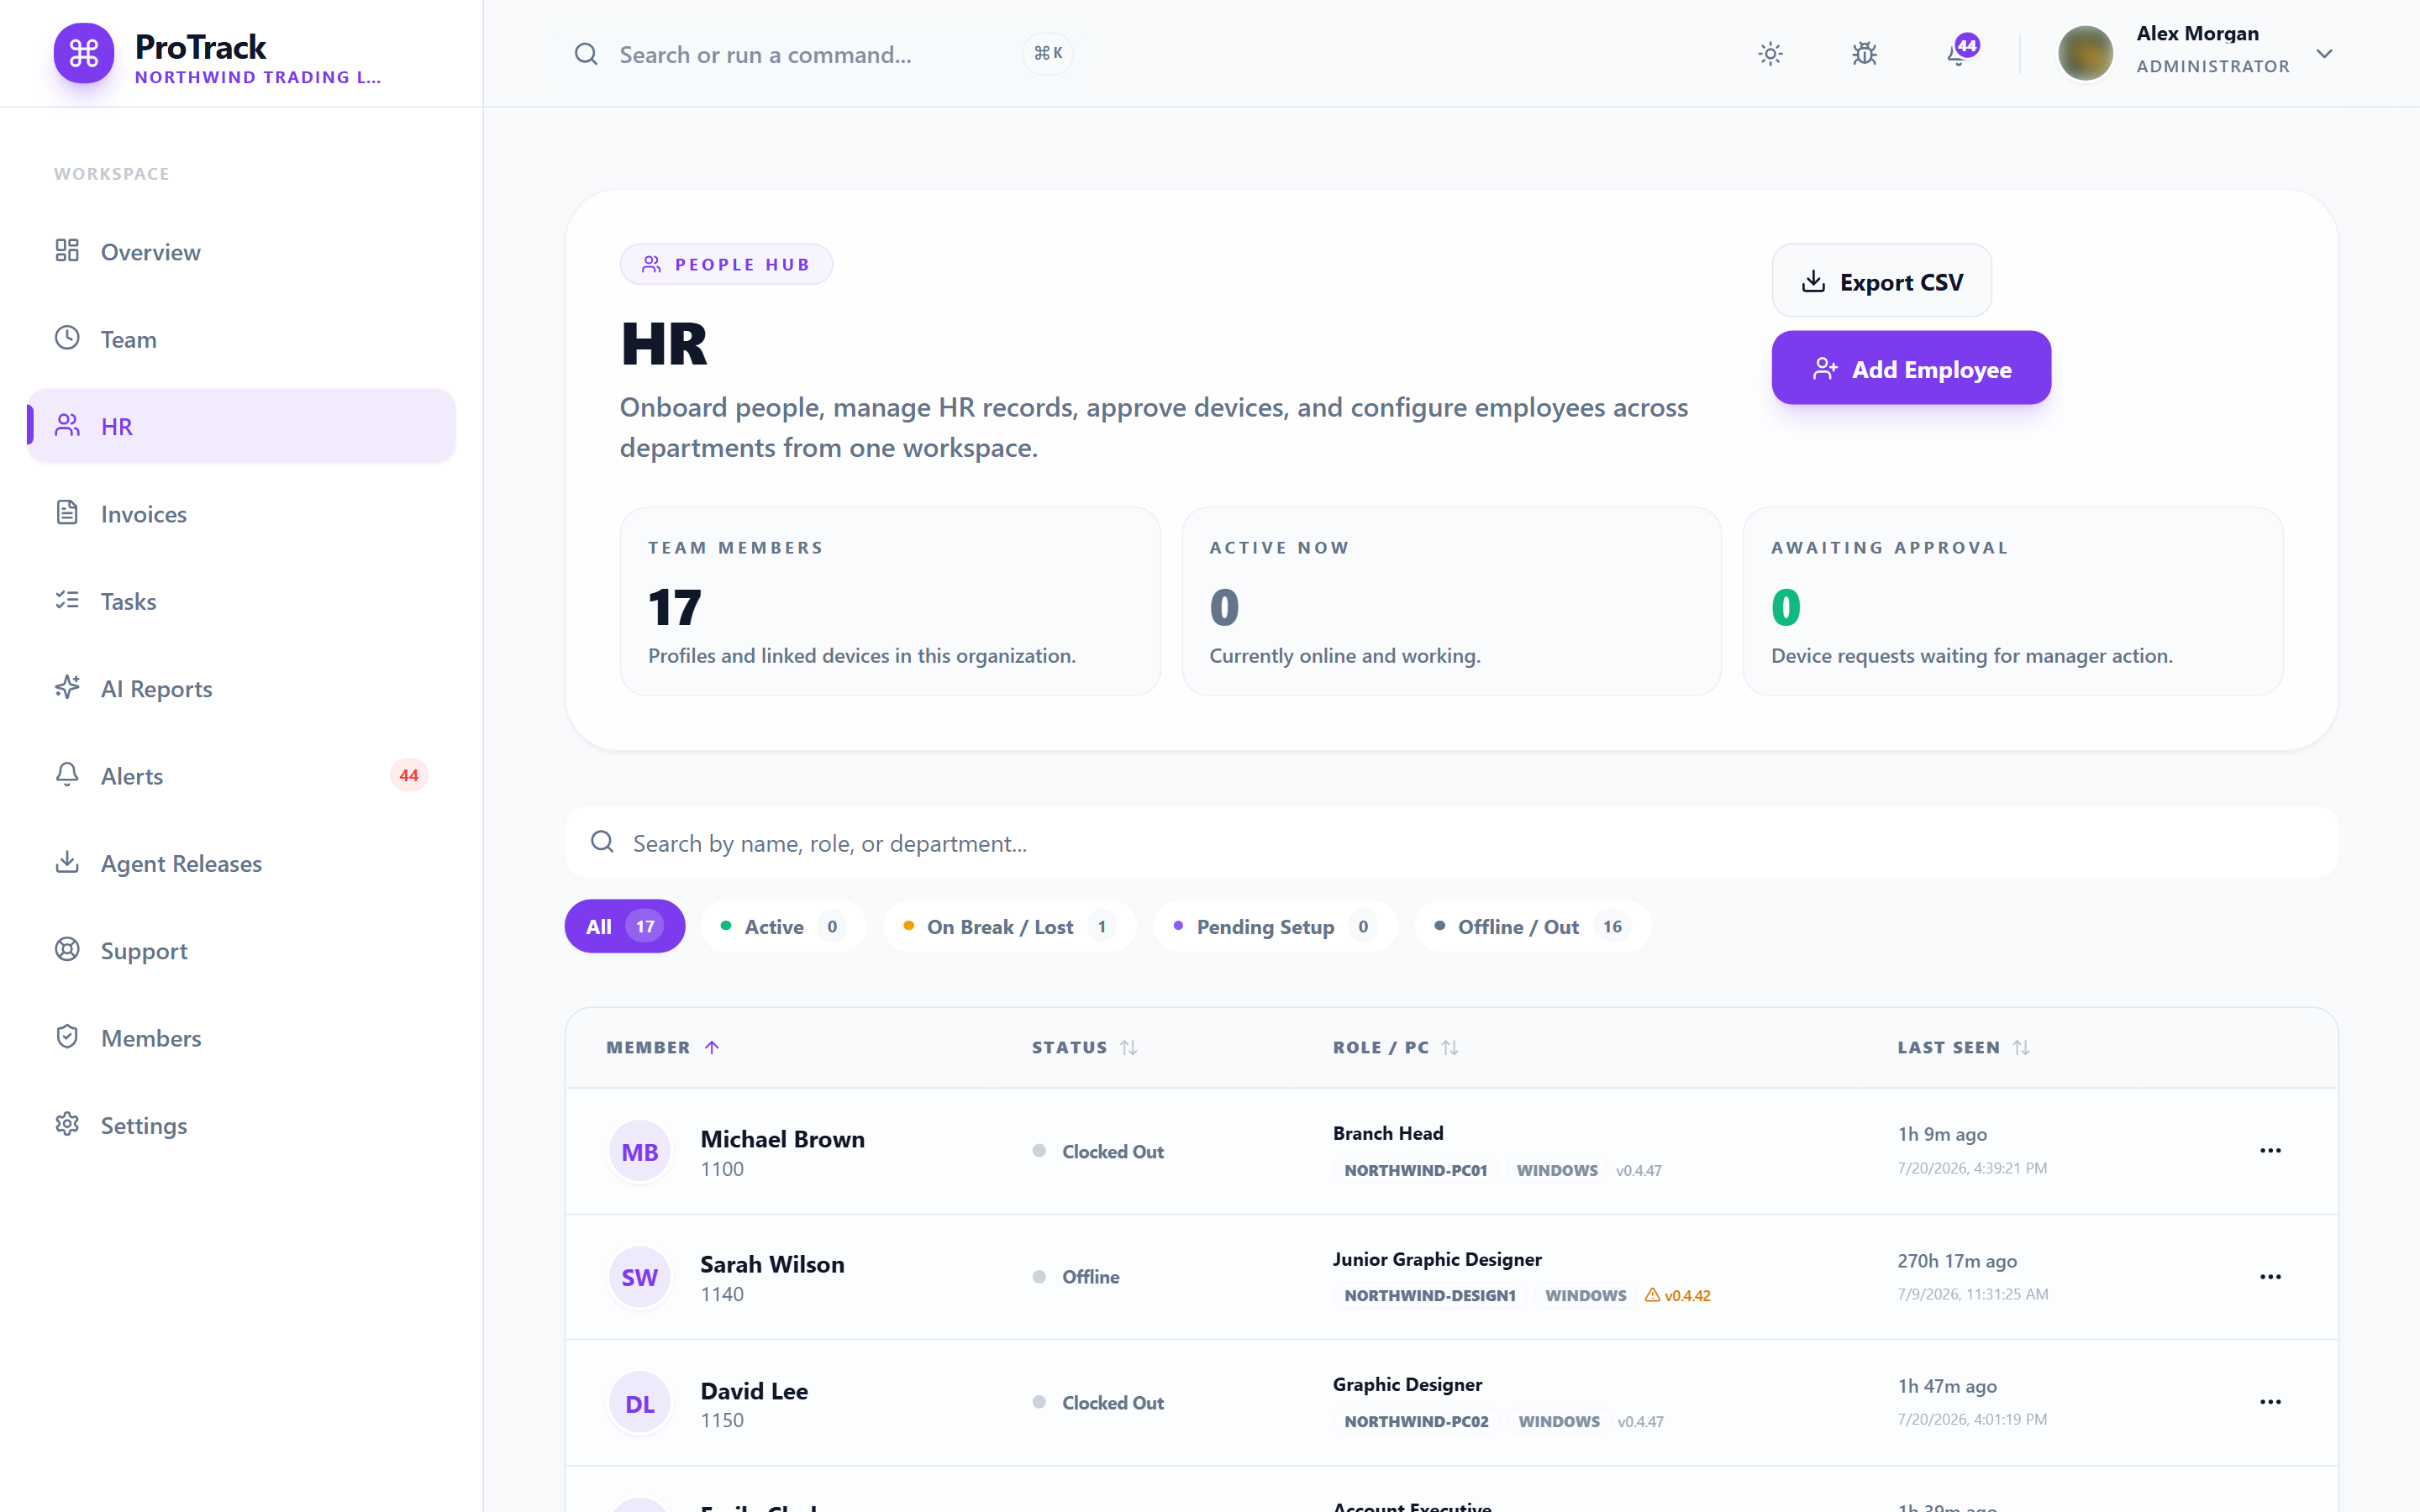Open the HR people icon in sidebar
The width and height of the screenshot is (2420, 1512).
click(67, 425)
